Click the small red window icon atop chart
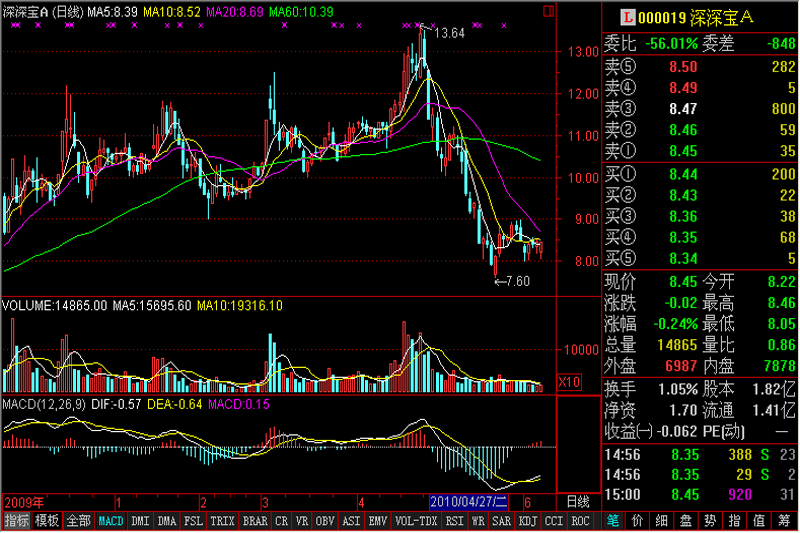Screen dimensions: 800x533 pyautogui.click(x=548, y=11)
